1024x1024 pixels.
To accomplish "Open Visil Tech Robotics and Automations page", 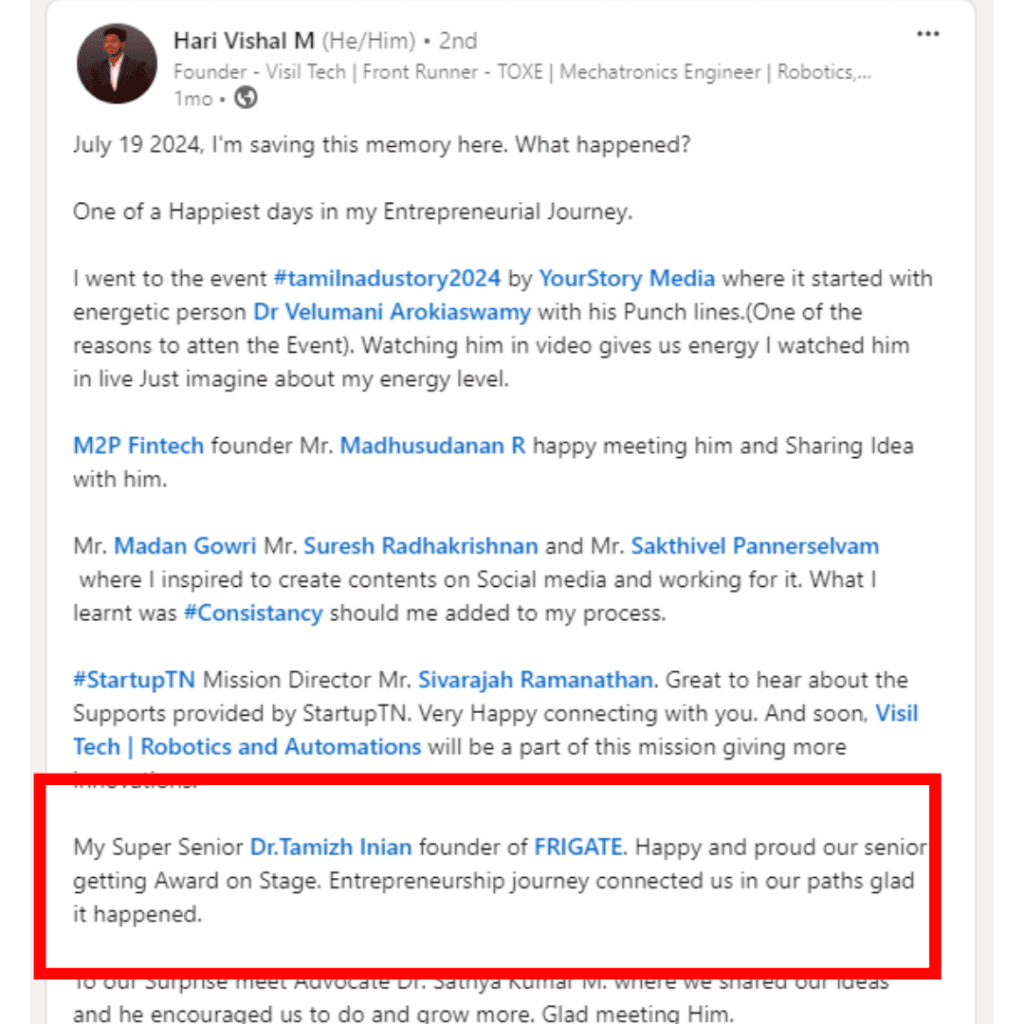I will click(247, 747).
